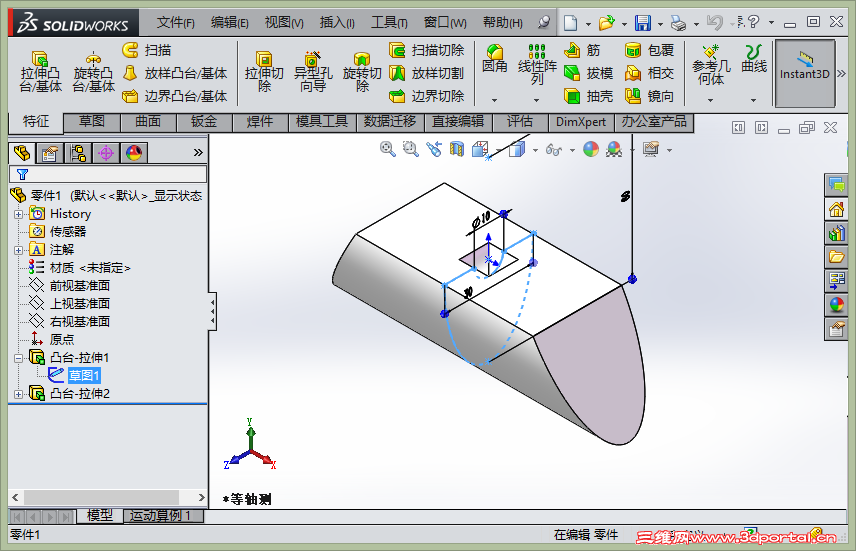The image size is (856, 551).
Task: Switch to the PropertyManager panel tab
Action: (x=50, y=153)
